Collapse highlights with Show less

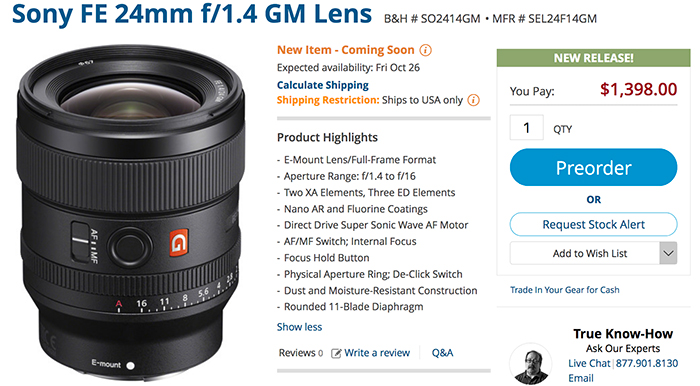pos(299,327)
